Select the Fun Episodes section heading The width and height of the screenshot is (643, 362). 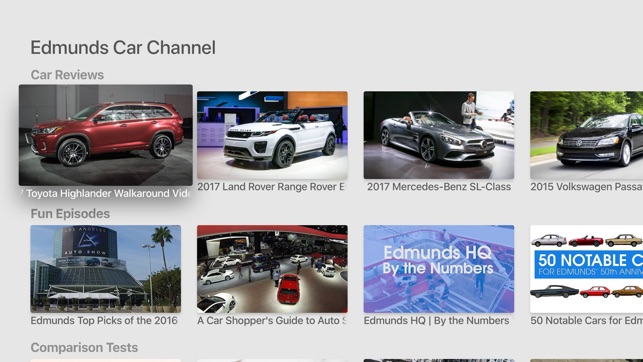click(x=70, y=214)
